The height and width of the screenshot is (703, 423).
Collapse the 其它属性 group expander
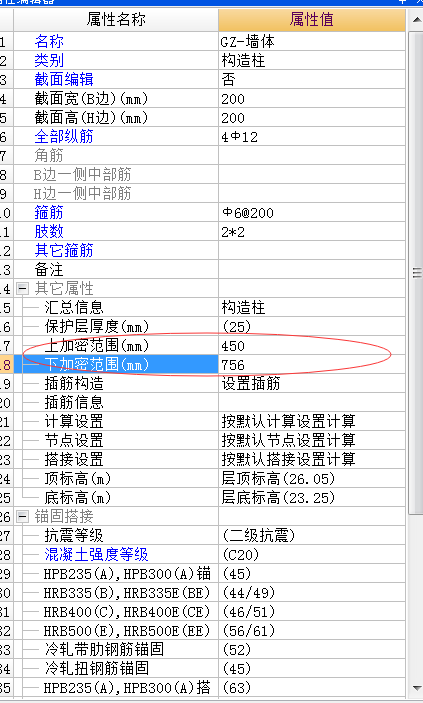pos(22,288)
